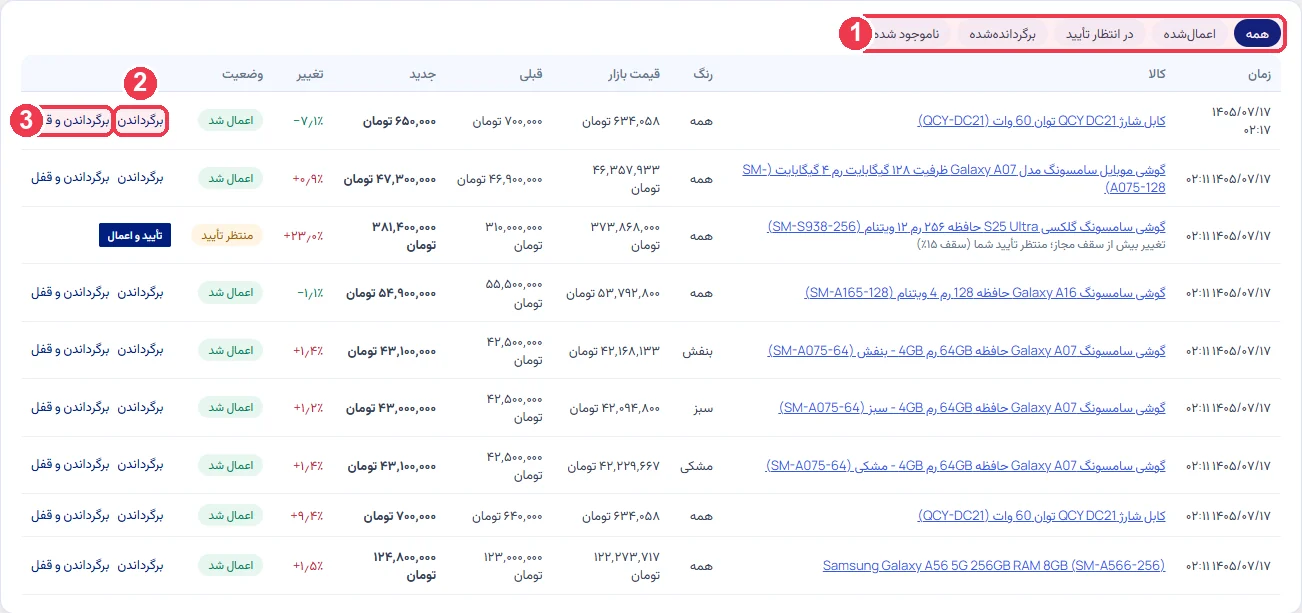The height and width of the screenshot is (613, 1302).
Task: Click برگرداندن in the Galaxy A56 row
Action: coord(140,565)
